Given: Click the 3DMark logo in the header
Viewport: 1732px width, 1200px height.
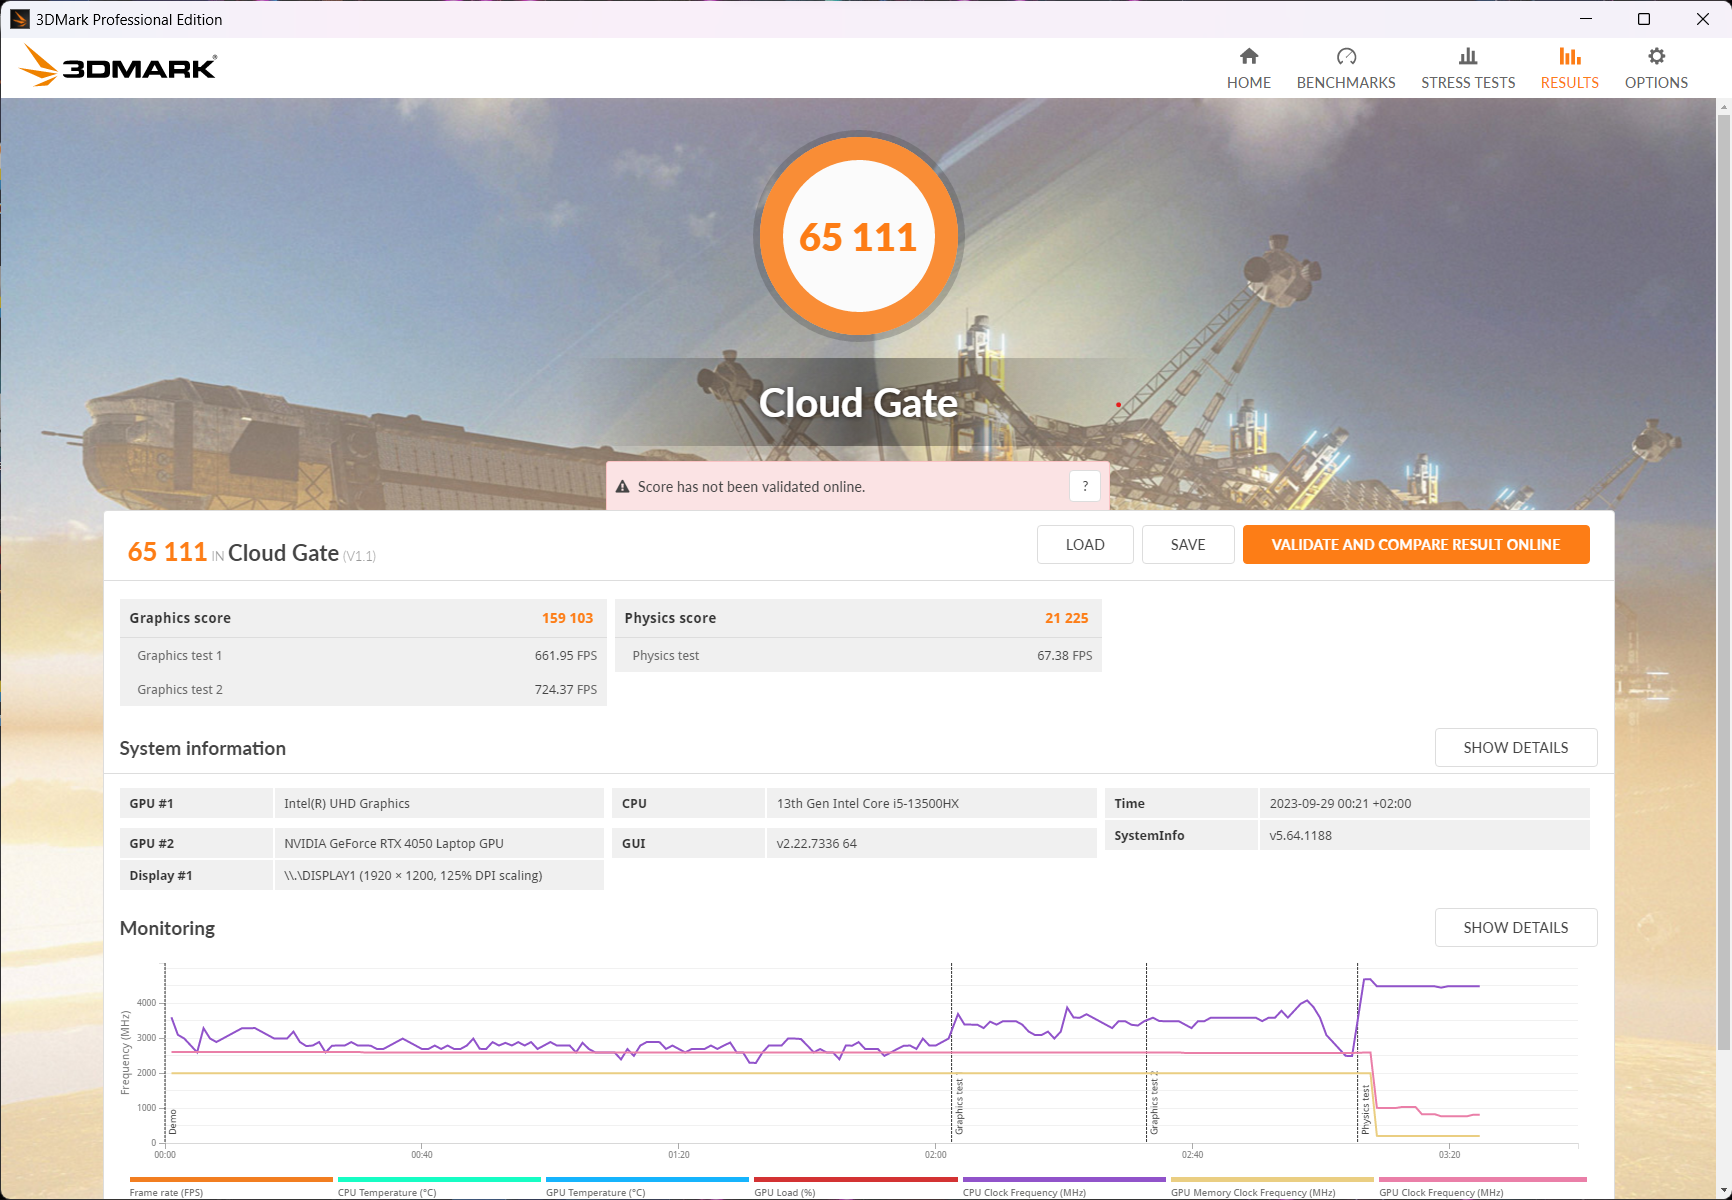Looking at the screenshot, I should click(x=118, y=66).
